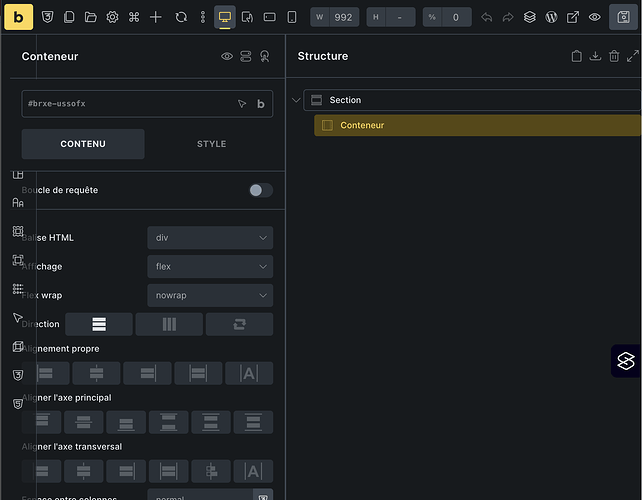The image size is (642, 500).
Task: Select end option for axe principal
Action: click(126, 422)
